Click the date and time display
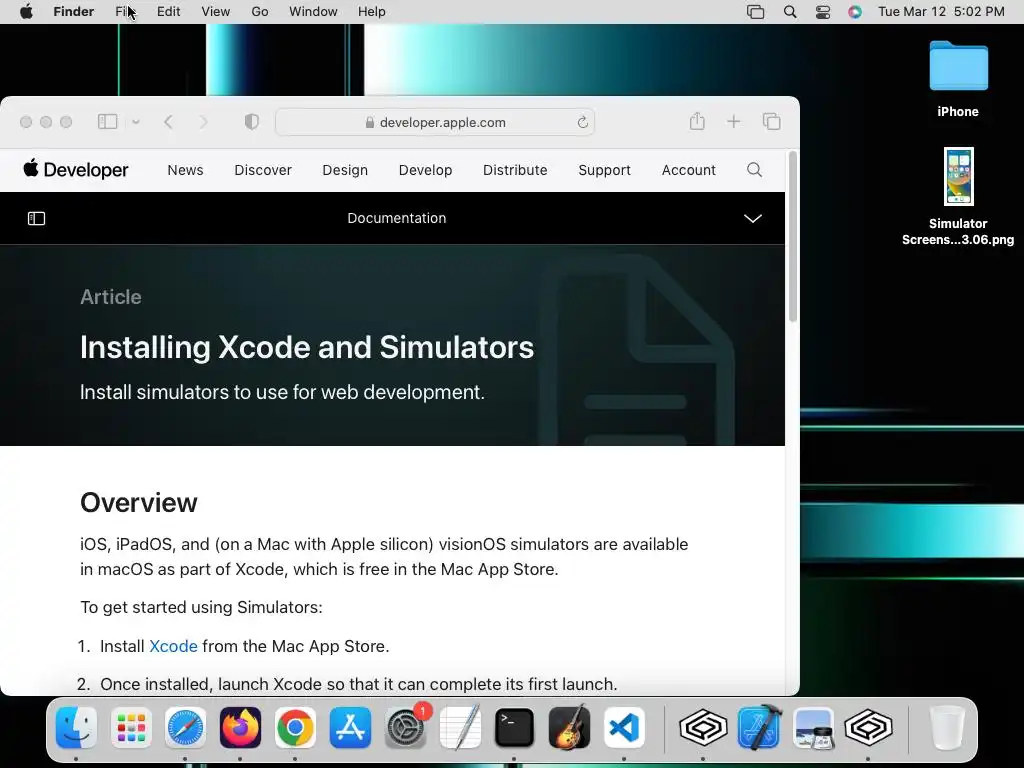Screen dimensions: 1024x768 tap(941, 12)
